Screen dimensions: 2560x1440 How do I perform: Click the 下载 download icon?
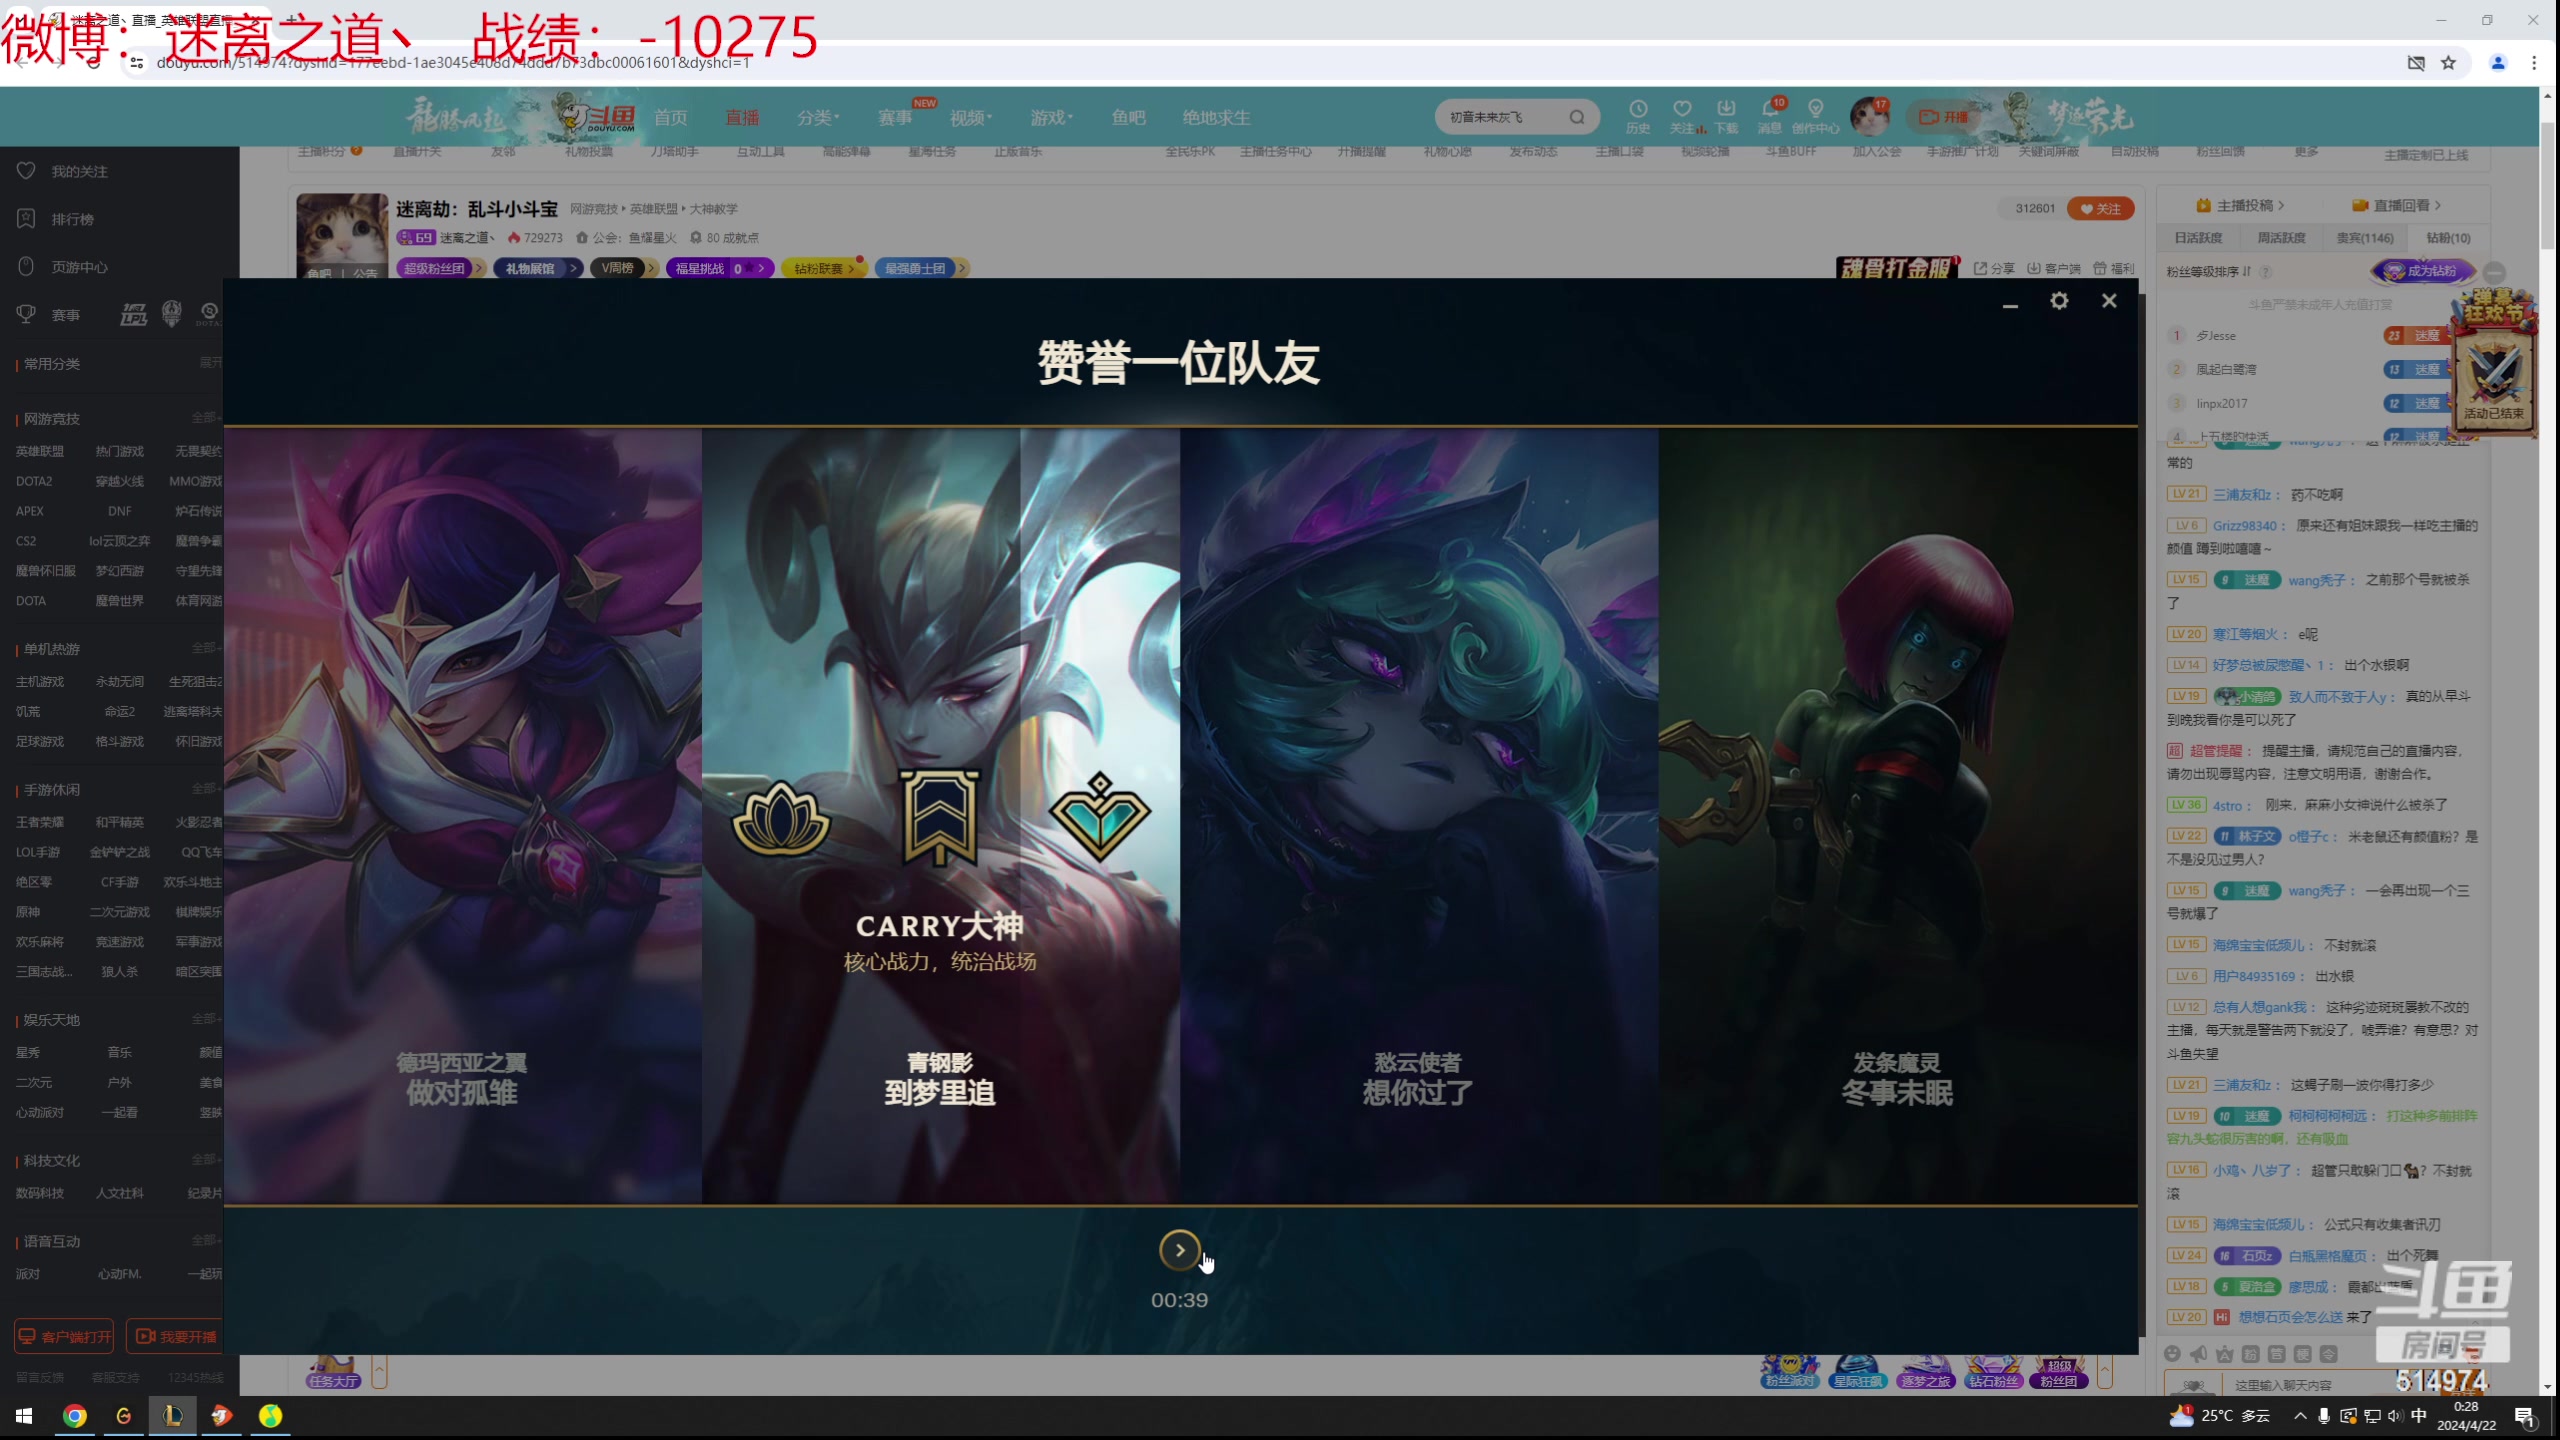[1726, 115]
